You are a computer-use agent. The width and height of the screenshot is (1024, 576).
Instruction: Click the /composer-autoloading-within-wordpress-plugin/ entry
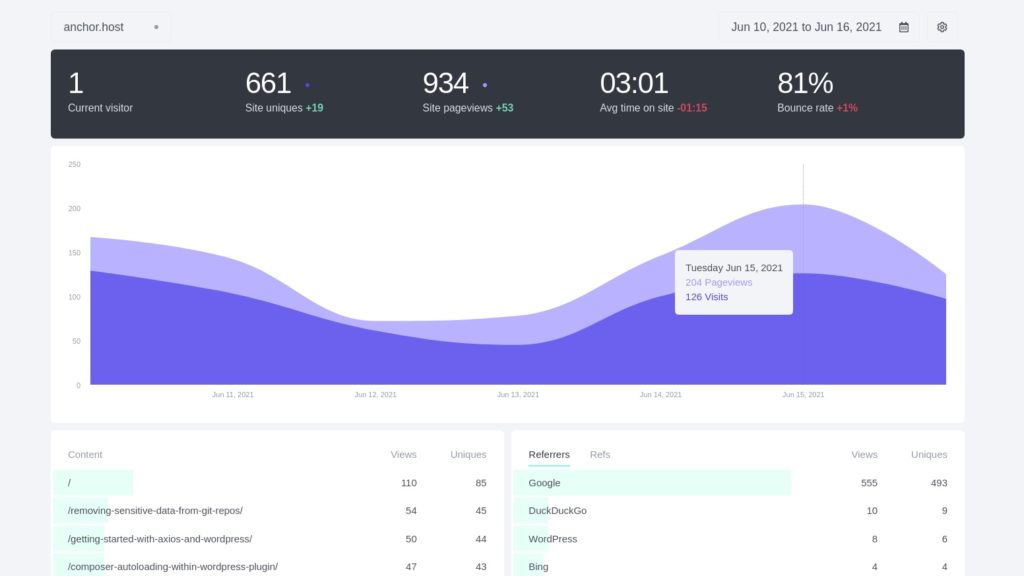click(173, 567)
